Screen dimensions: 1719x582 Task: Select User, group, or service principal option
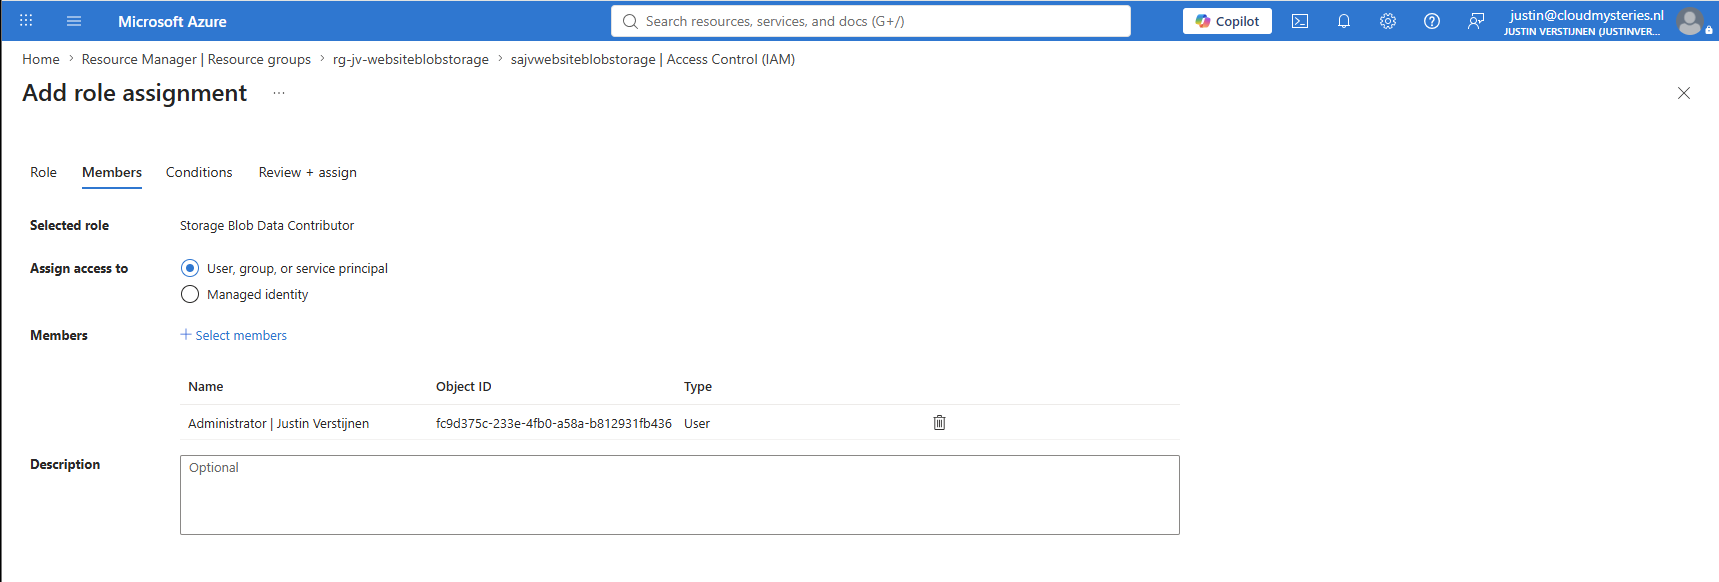click(190, 268)
